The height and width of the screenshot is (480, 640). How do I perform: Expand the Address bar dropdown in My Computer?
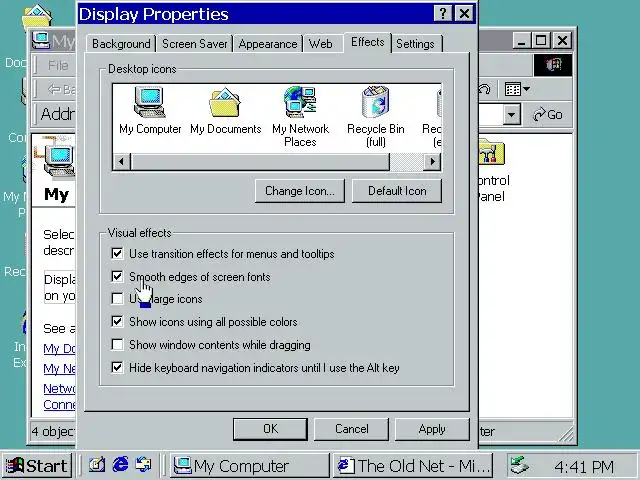pos(511,115)
